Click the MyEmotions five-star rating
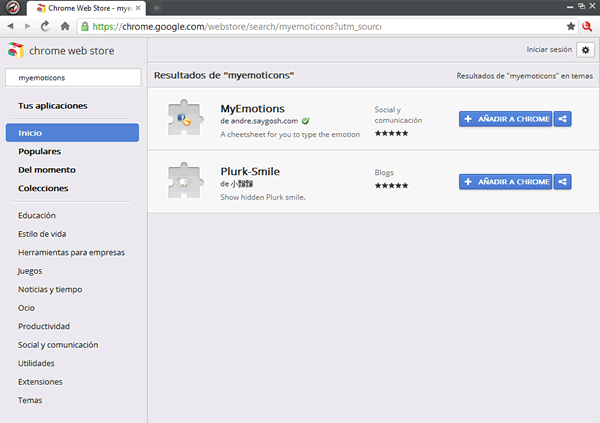 pos(391,133)
